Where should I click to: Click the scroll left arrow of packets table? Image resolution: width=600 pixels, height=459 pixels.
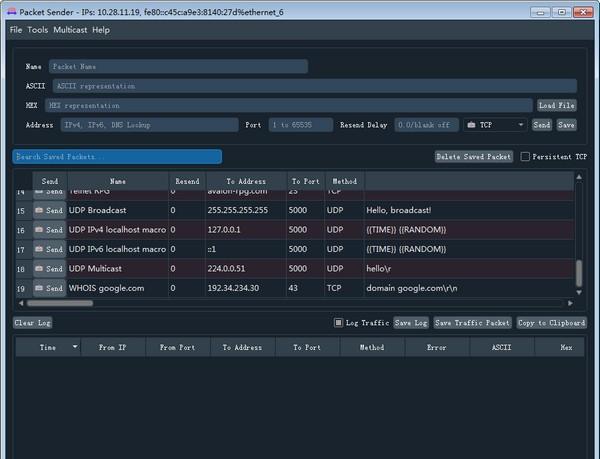click(x=21, y=303)
